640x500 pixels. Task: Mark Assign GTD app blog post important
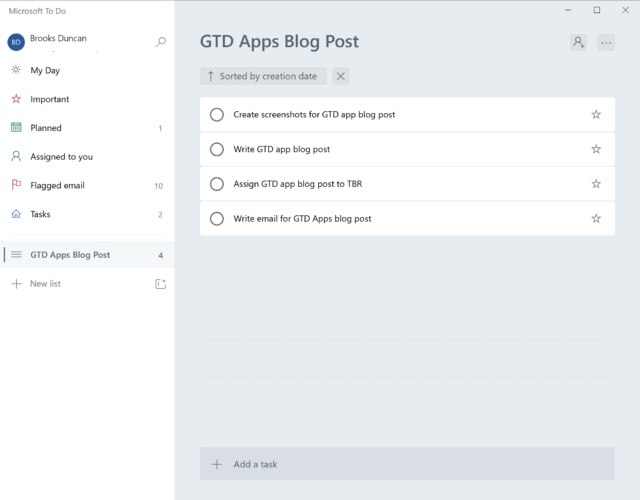(596, 184)
